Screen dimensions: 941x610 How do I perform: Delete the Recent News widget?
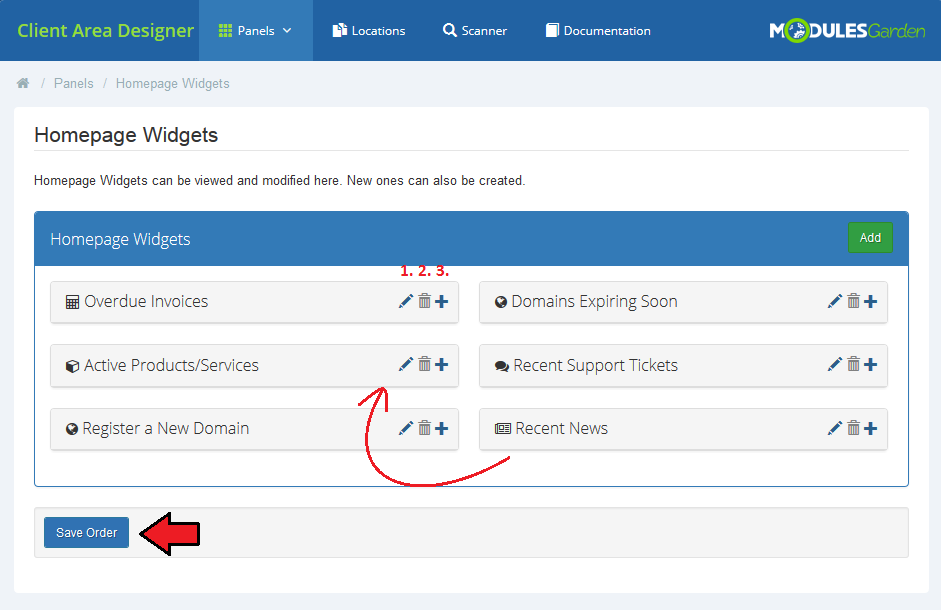(853, 427)
